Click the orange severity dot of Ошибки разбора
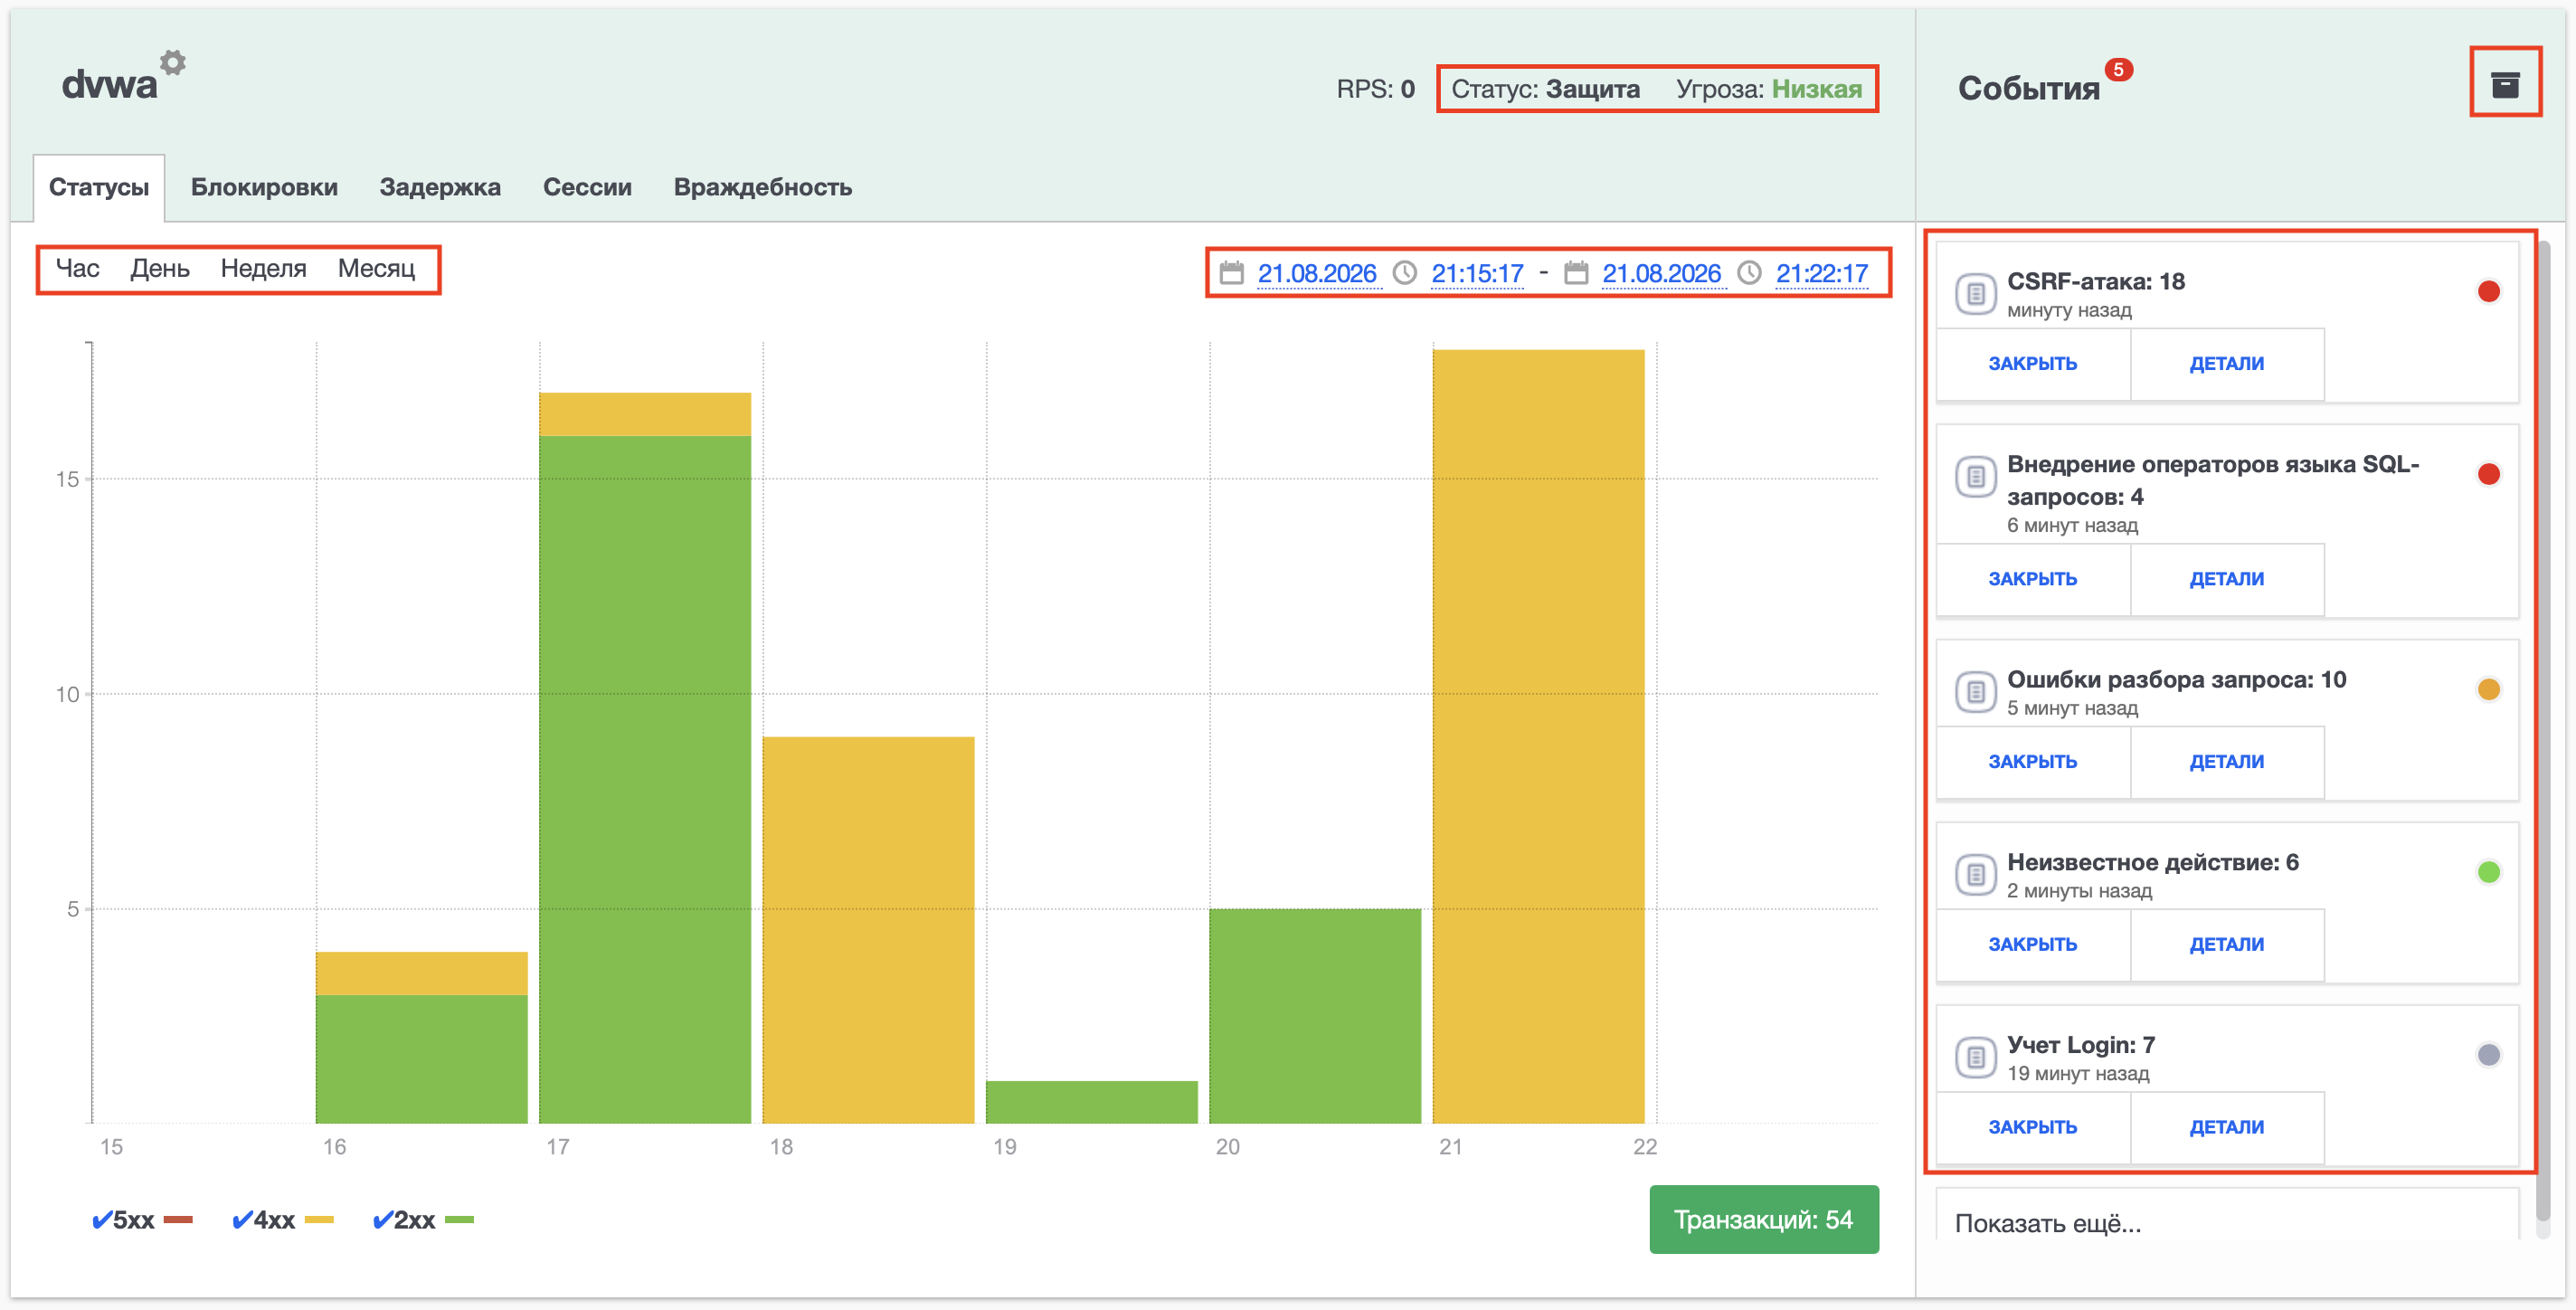Screen dimensions: 2576x1310 pos(2488,689)
